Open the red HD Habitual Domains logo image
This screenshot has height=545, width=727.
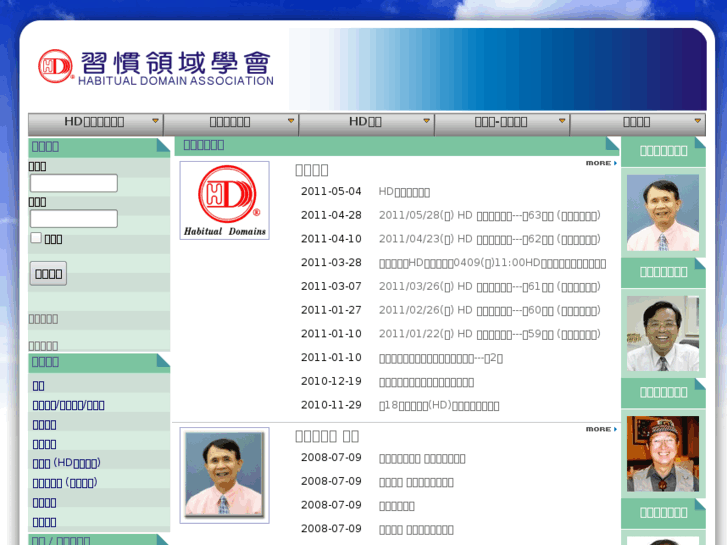coord(224,200)
